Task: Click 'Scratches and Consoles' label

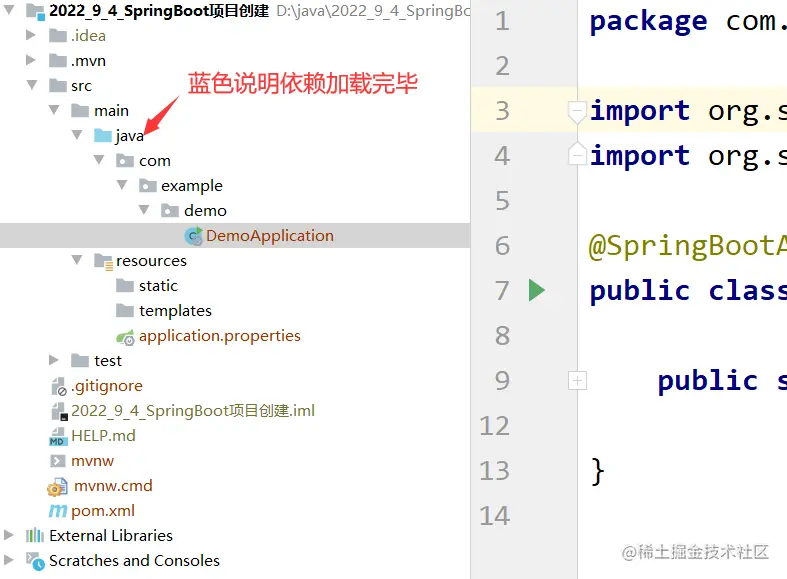Action: tap(135, 560)
